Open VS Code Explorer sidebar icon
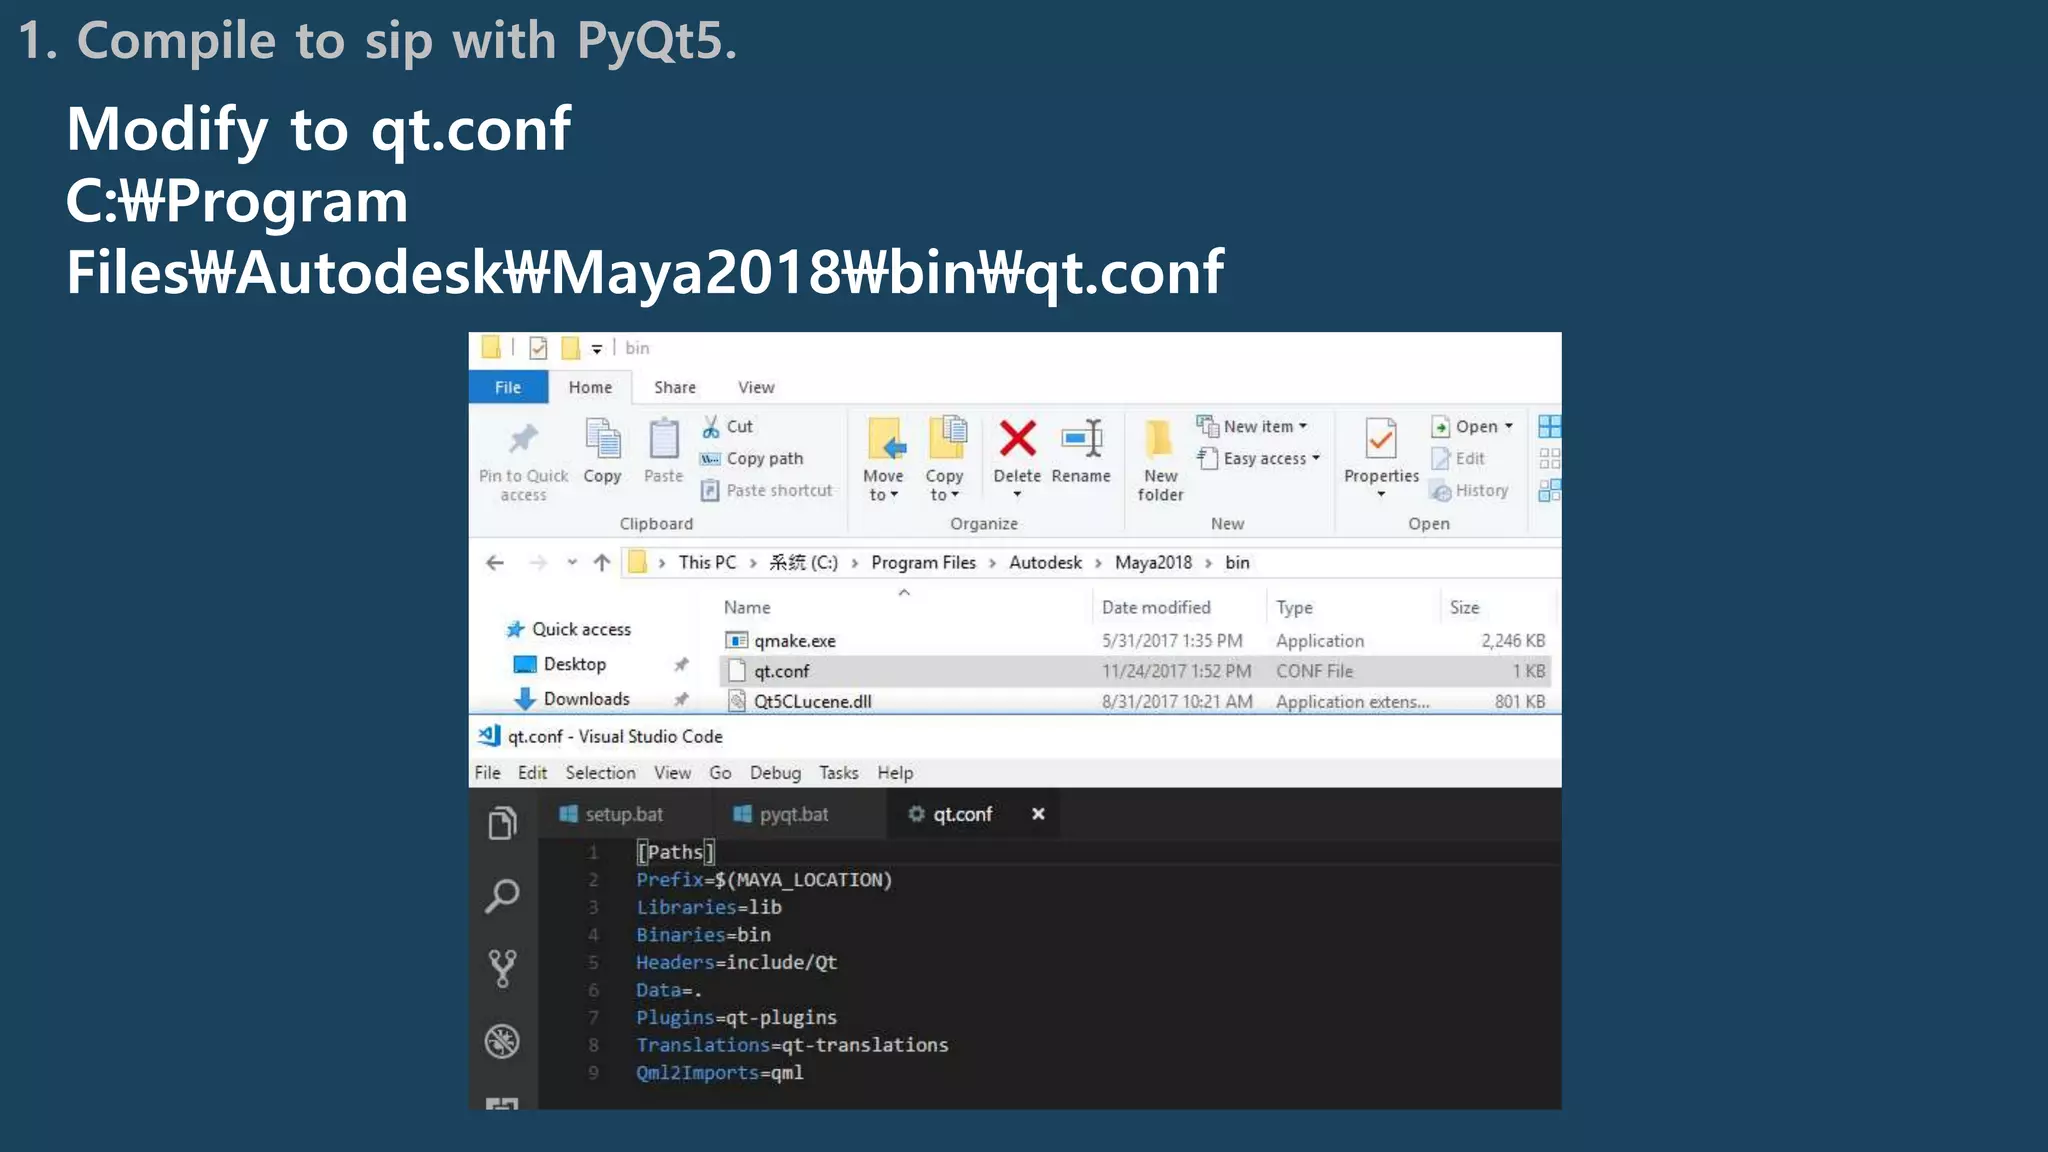 [502, 823]
